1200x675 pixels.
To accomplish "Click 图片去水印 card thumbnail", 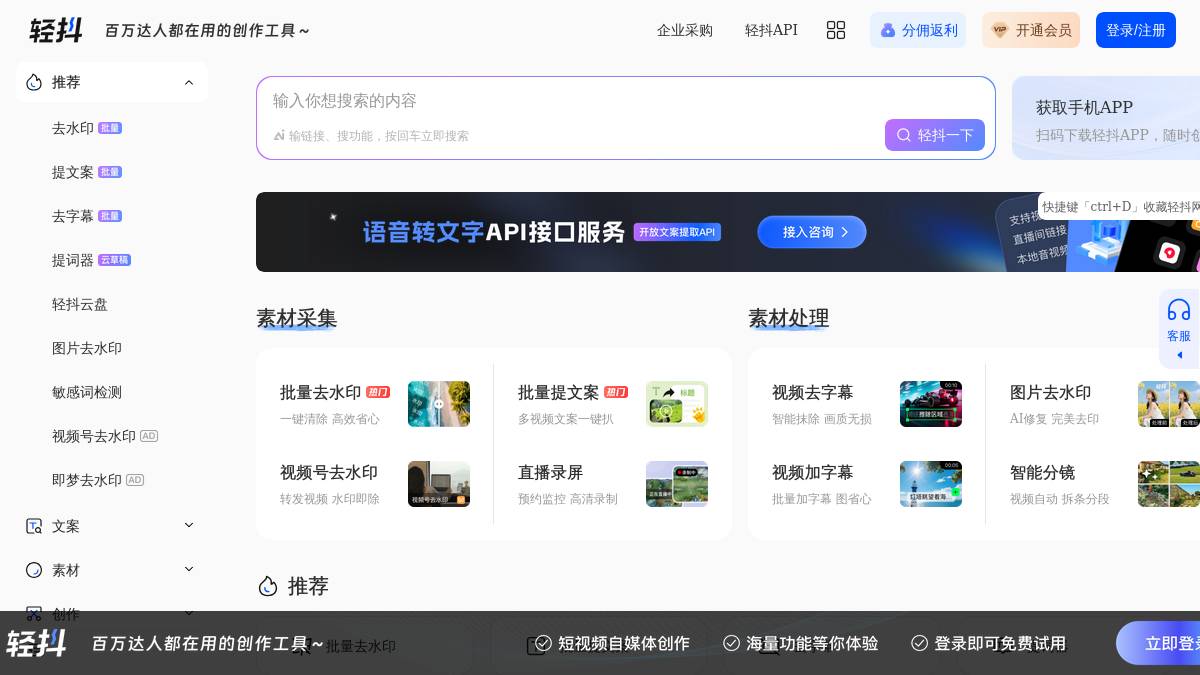I will point(1169,404).
